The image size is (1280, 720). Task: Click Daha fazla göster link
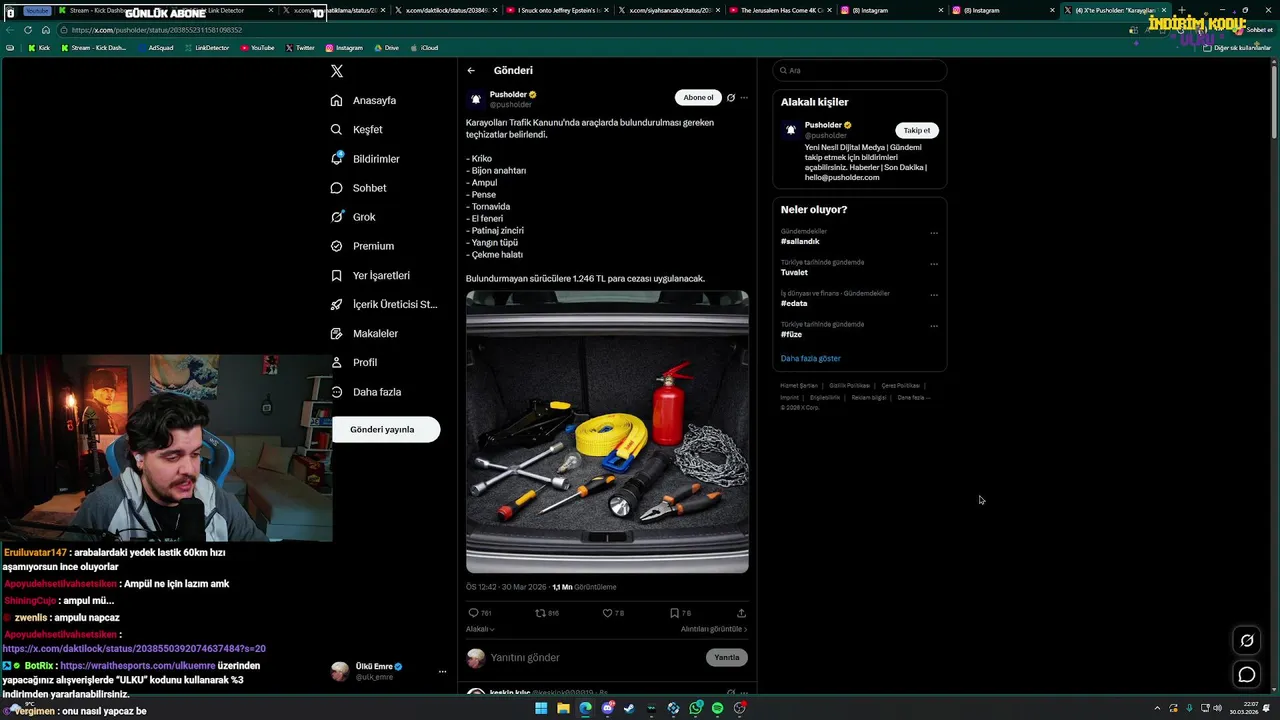tap(810, 358)
